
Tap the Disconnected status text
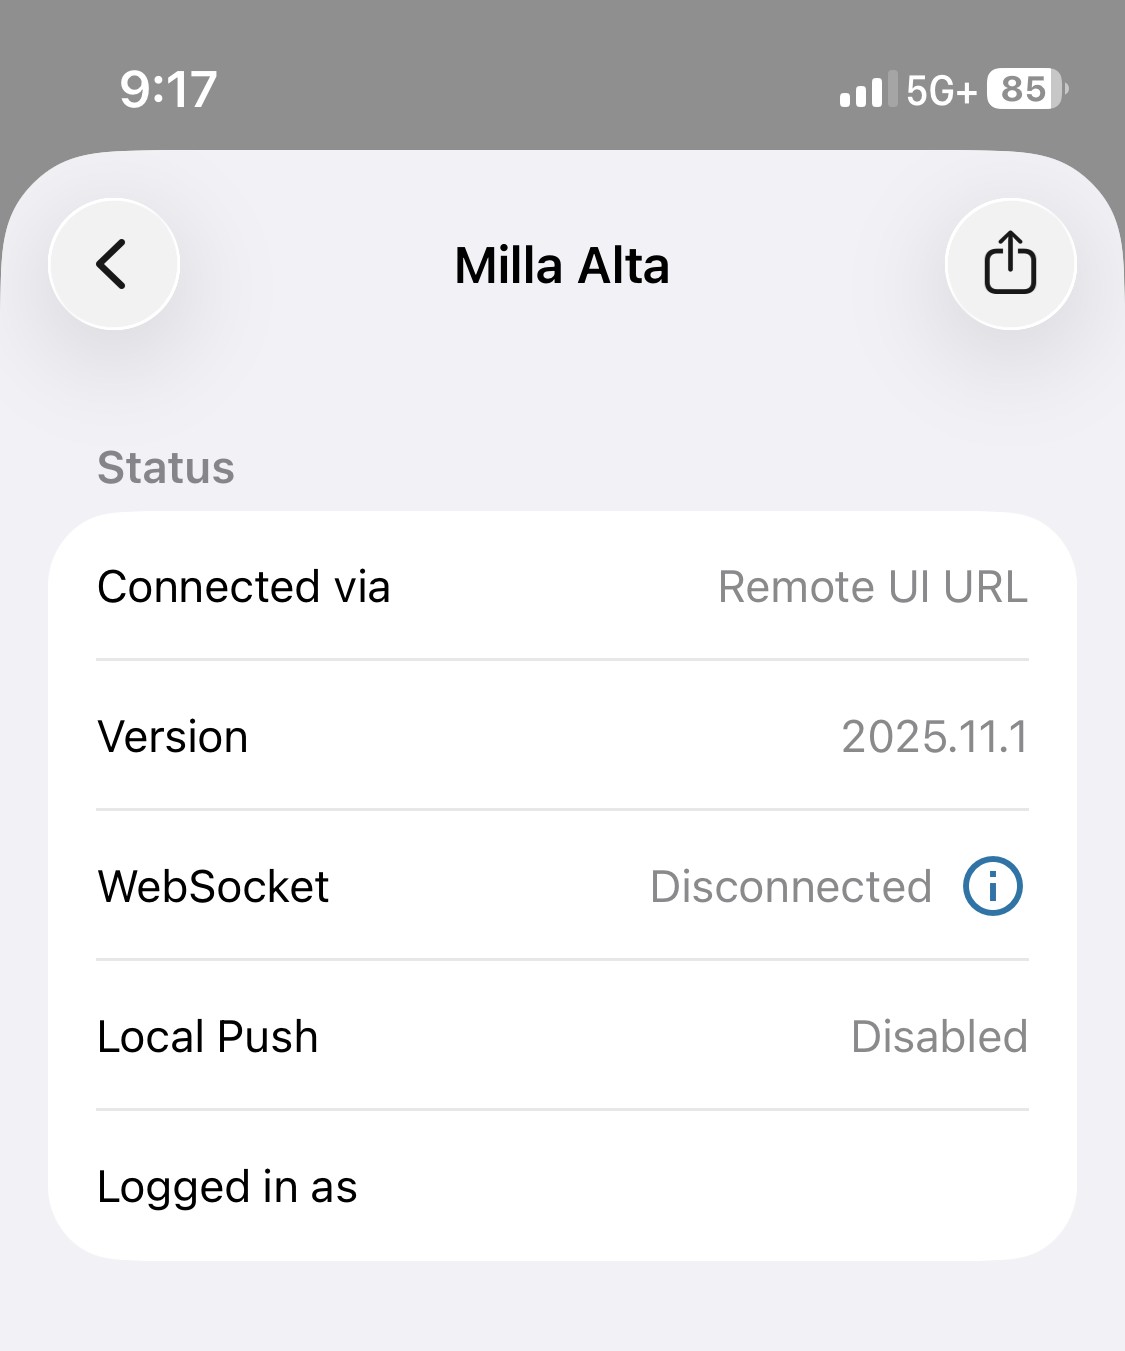791,887
